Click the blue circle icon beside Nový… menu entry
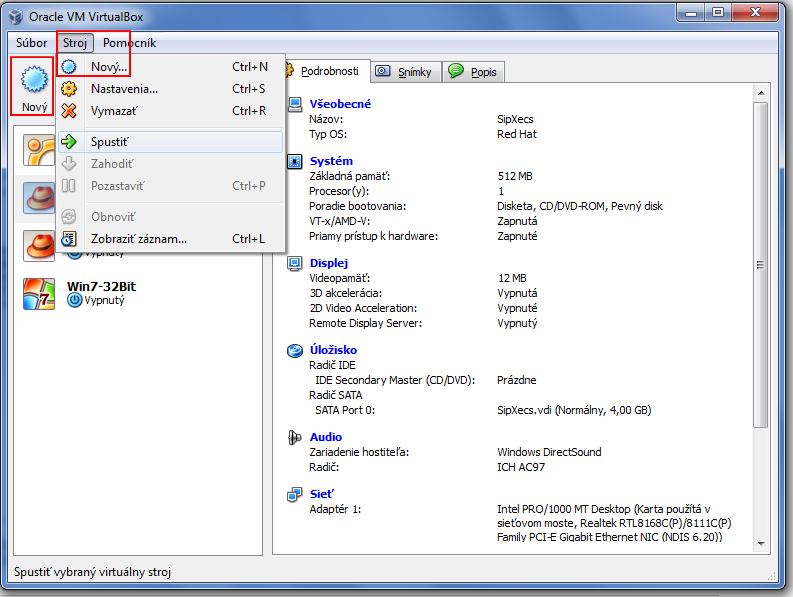 [x=69, y=67]
